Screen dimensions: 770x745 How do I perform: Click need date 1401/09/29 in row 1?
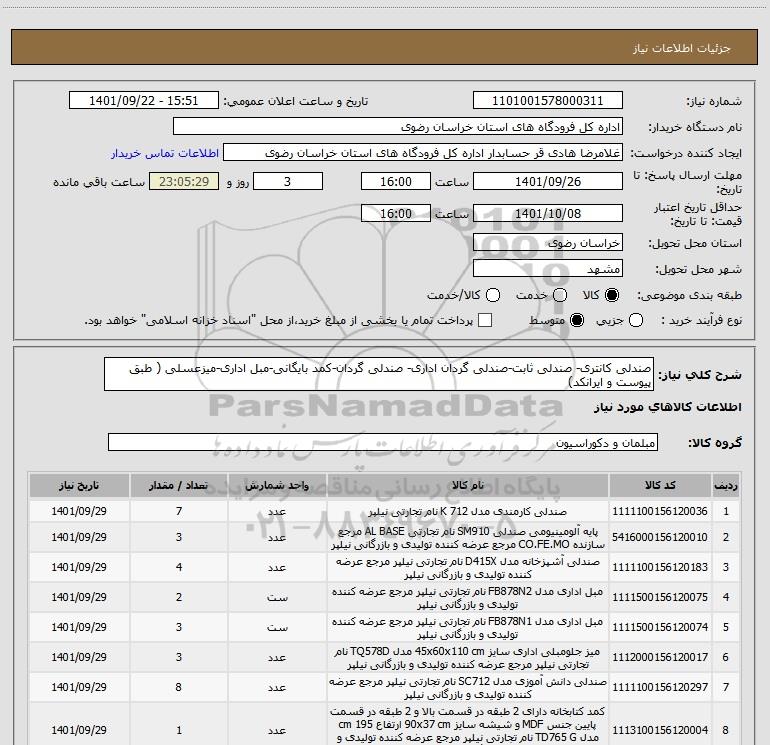coord(79,511)
